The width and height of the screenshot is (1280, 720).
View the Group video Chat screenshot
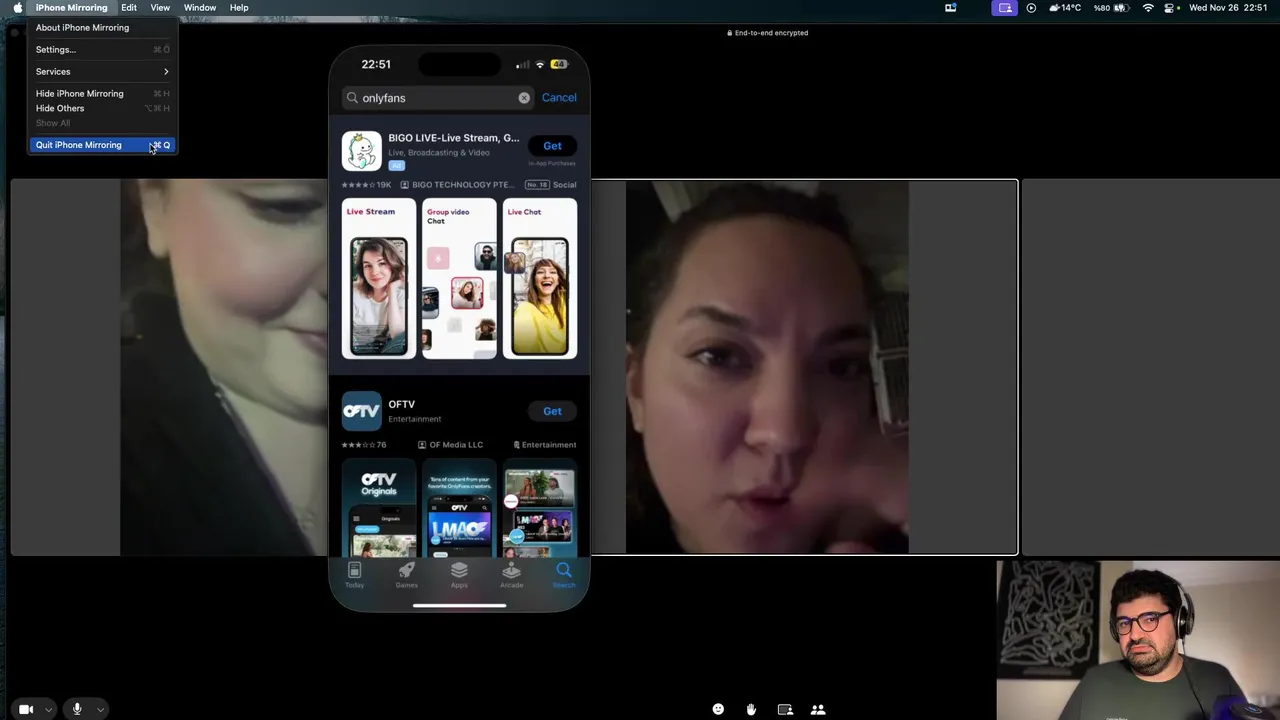coord(459,279)
